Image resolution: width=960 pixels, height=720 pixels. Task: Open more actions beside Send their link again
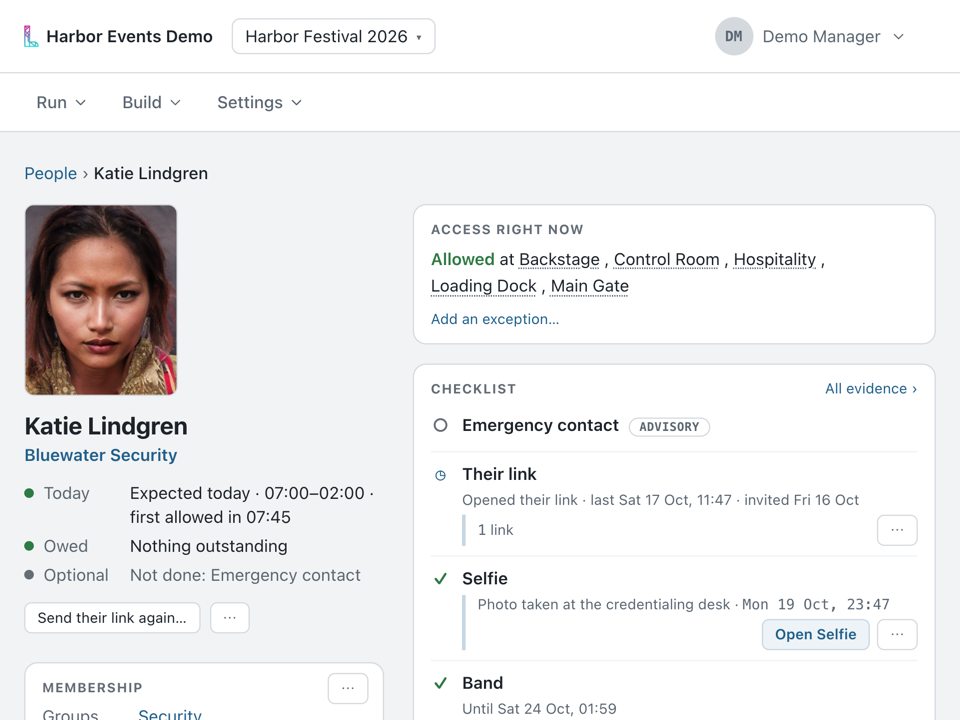pyautogui.click(x=230, y=618)
